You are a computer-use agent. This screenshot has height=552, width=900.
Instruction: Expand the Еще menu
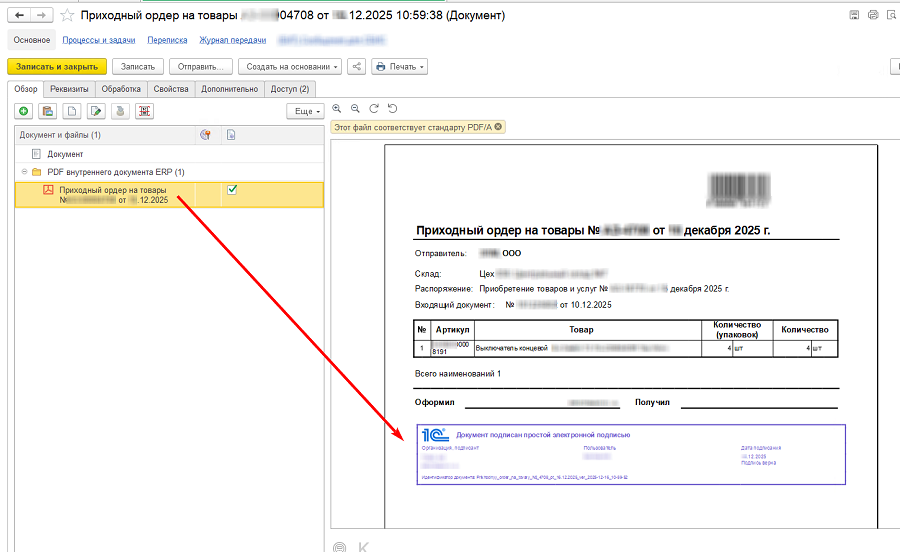click(x=304, y=111)
